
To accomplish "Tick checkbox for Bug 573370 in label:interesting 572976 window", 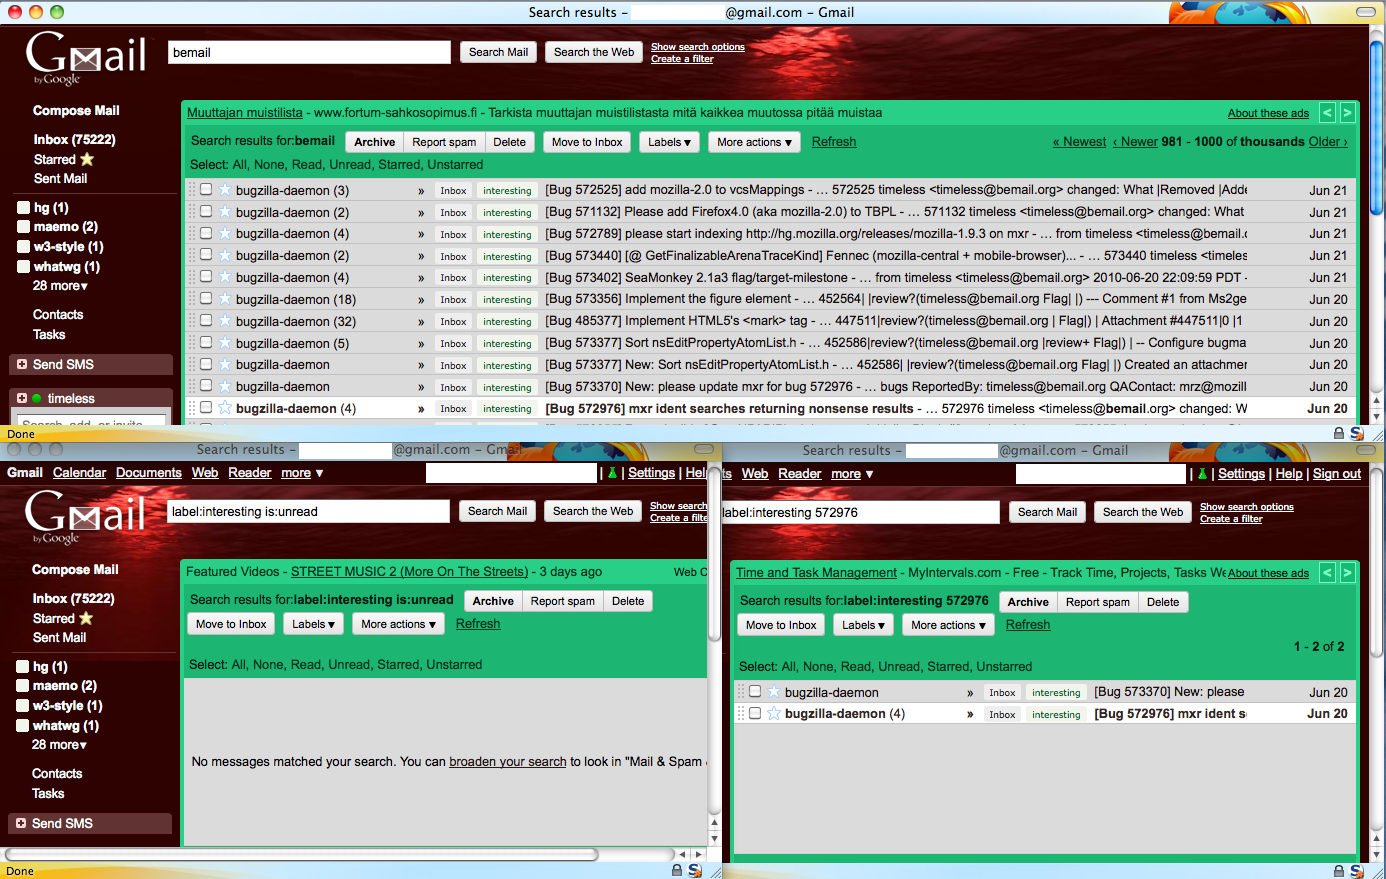I will pyautogui.click(x=755, y=691).
